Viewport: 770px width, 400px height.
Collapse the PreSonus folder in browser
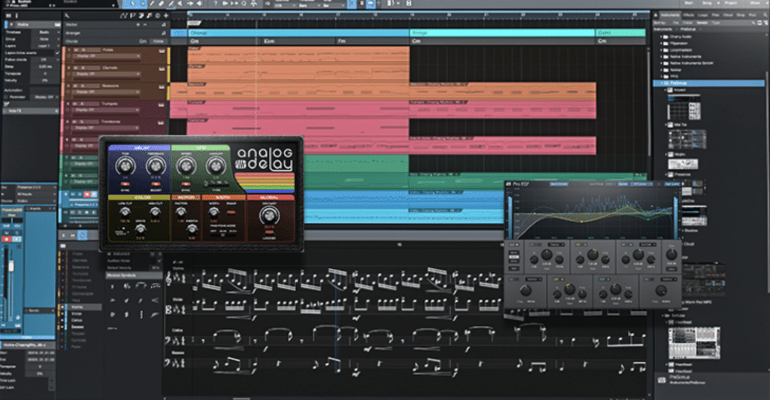pos(661,83)
